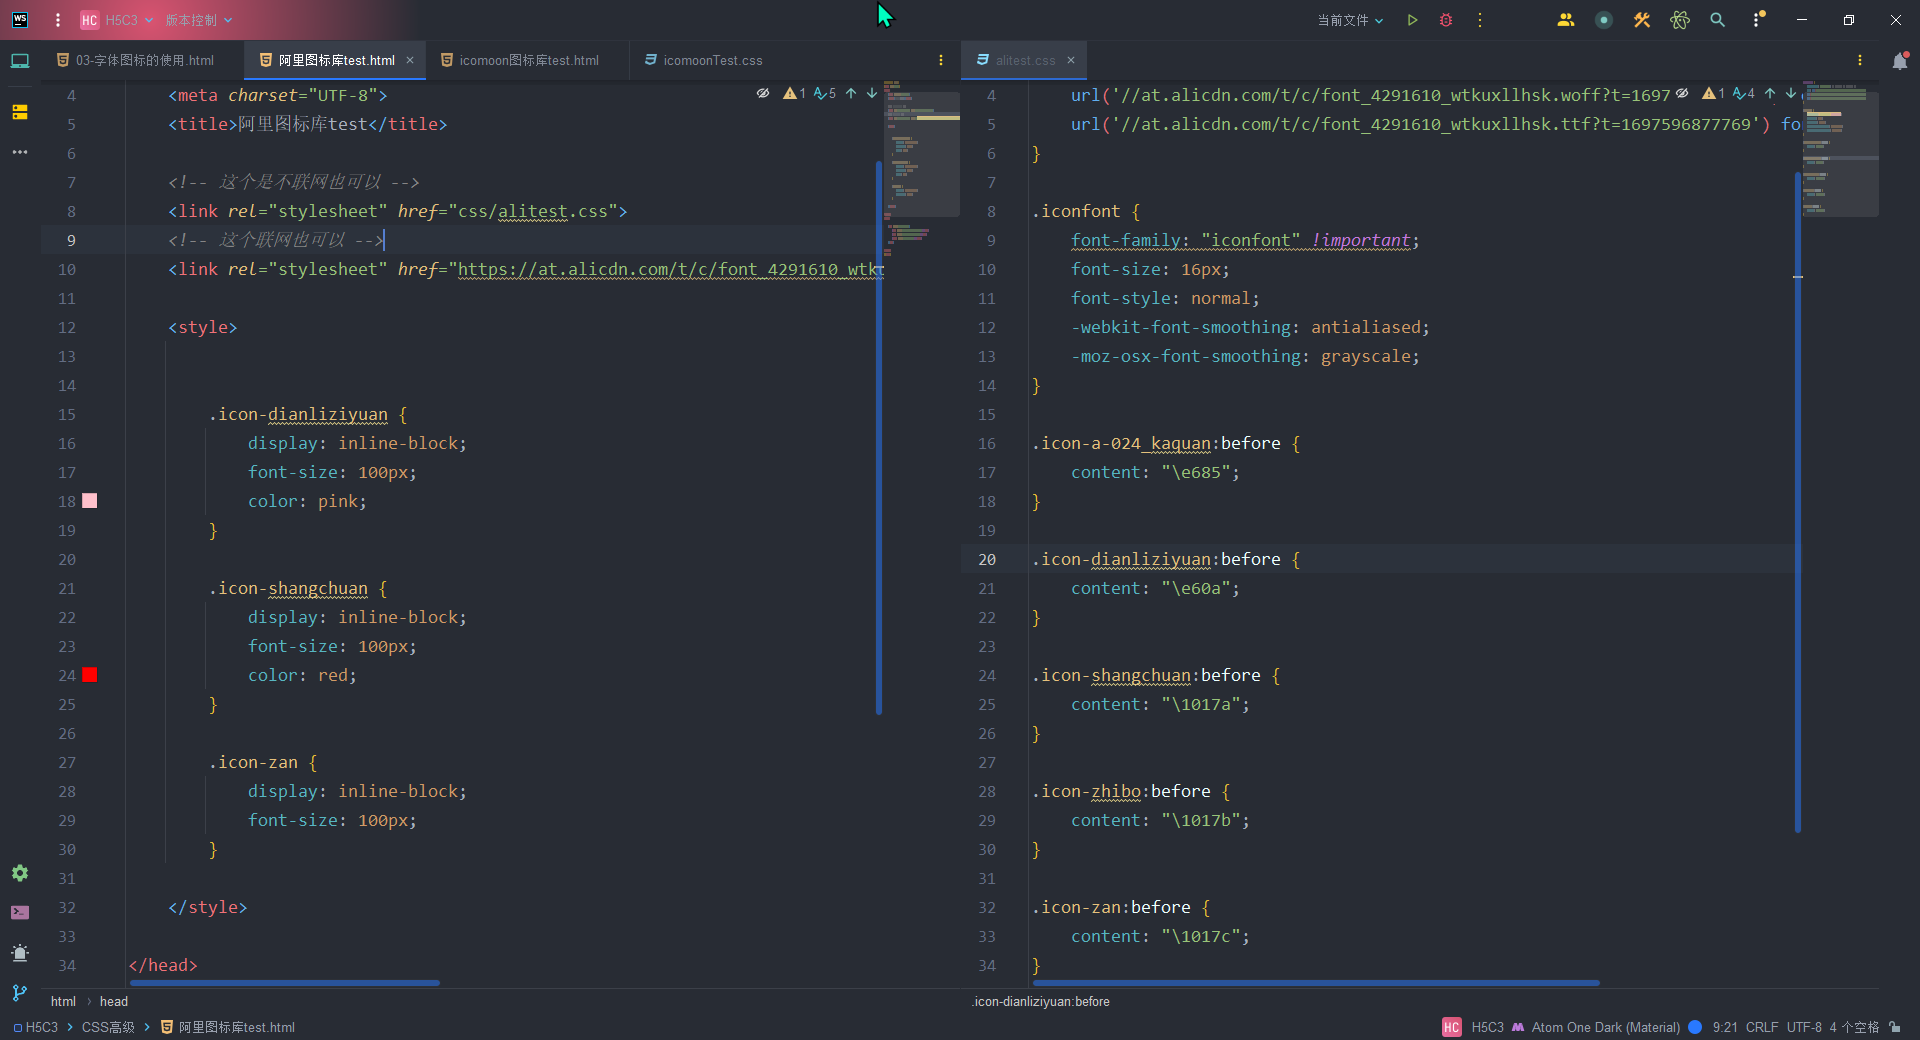Open Search Everywhere magnifier icon
1920x1040 pixels.
coord(1718,20)
